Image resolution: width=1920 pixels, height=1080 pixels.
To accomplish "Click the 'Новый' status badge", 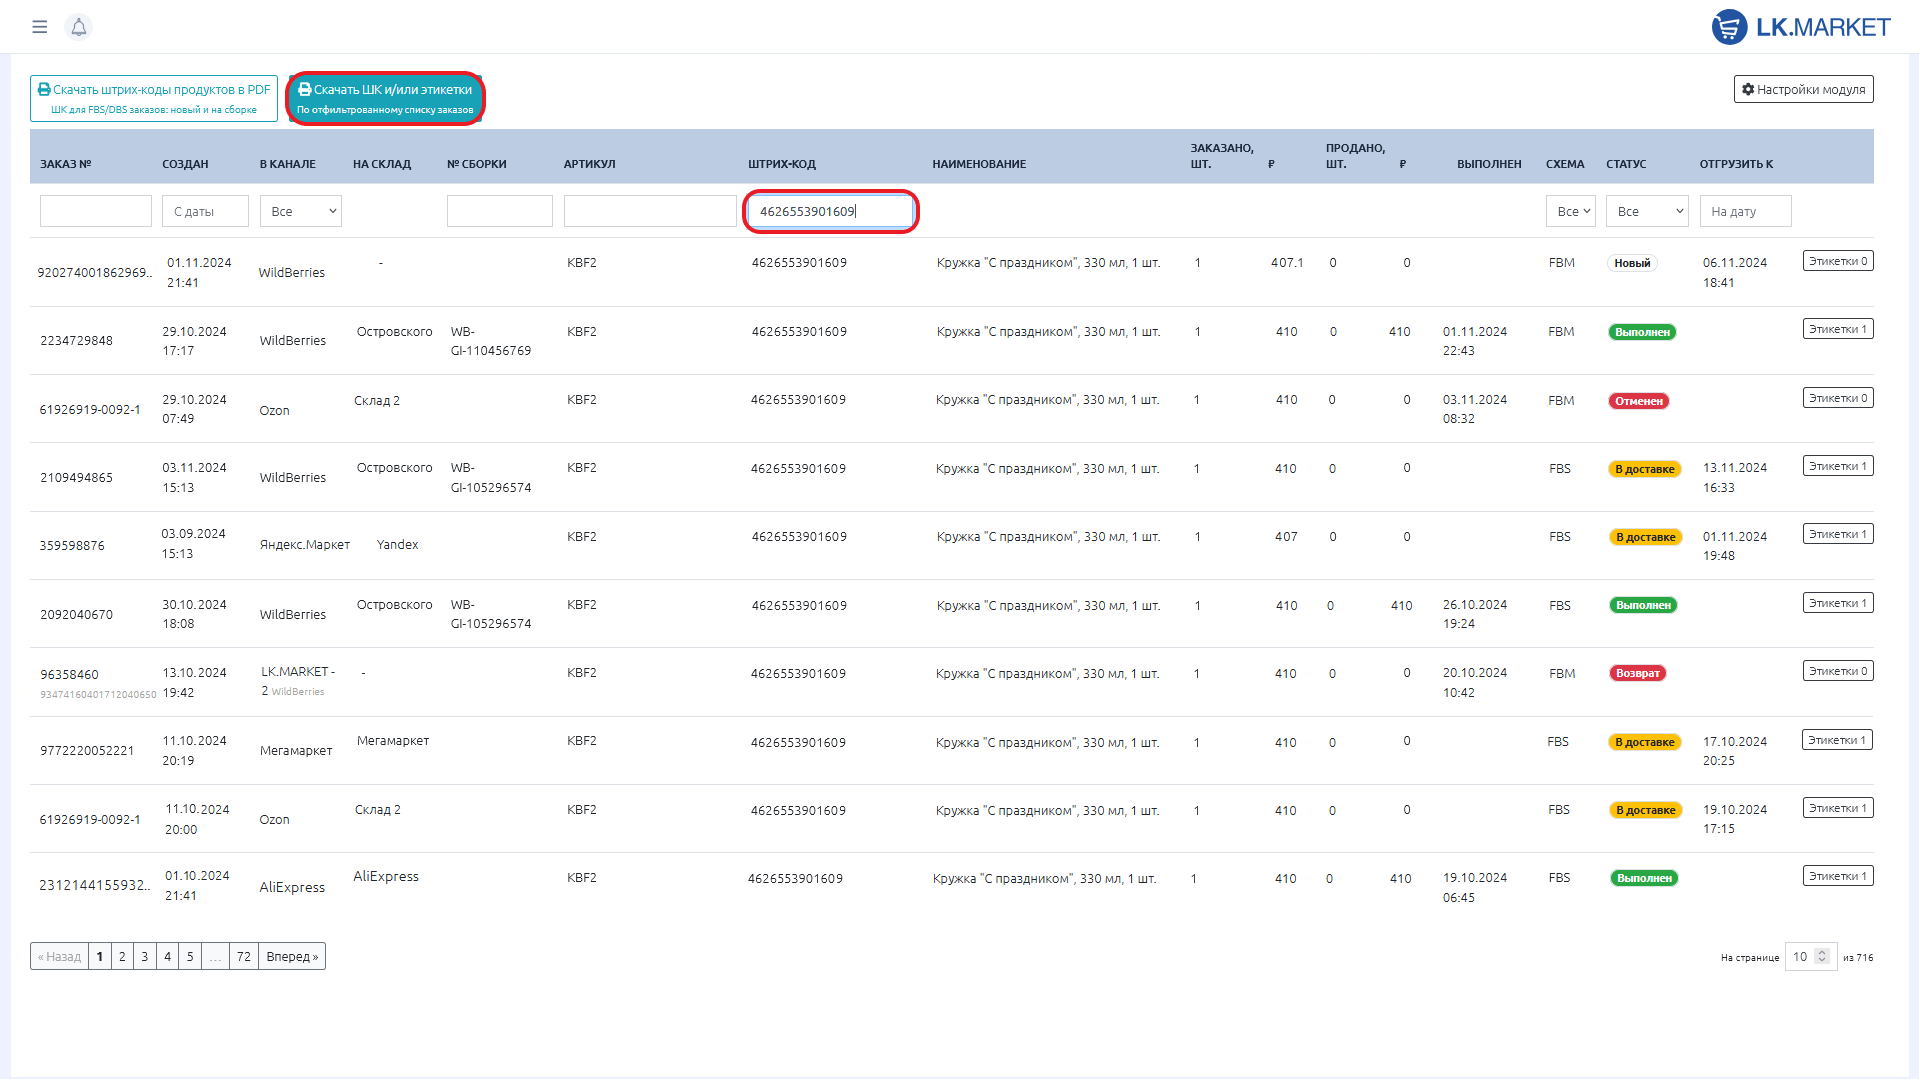I will (x=1632, y=263).
